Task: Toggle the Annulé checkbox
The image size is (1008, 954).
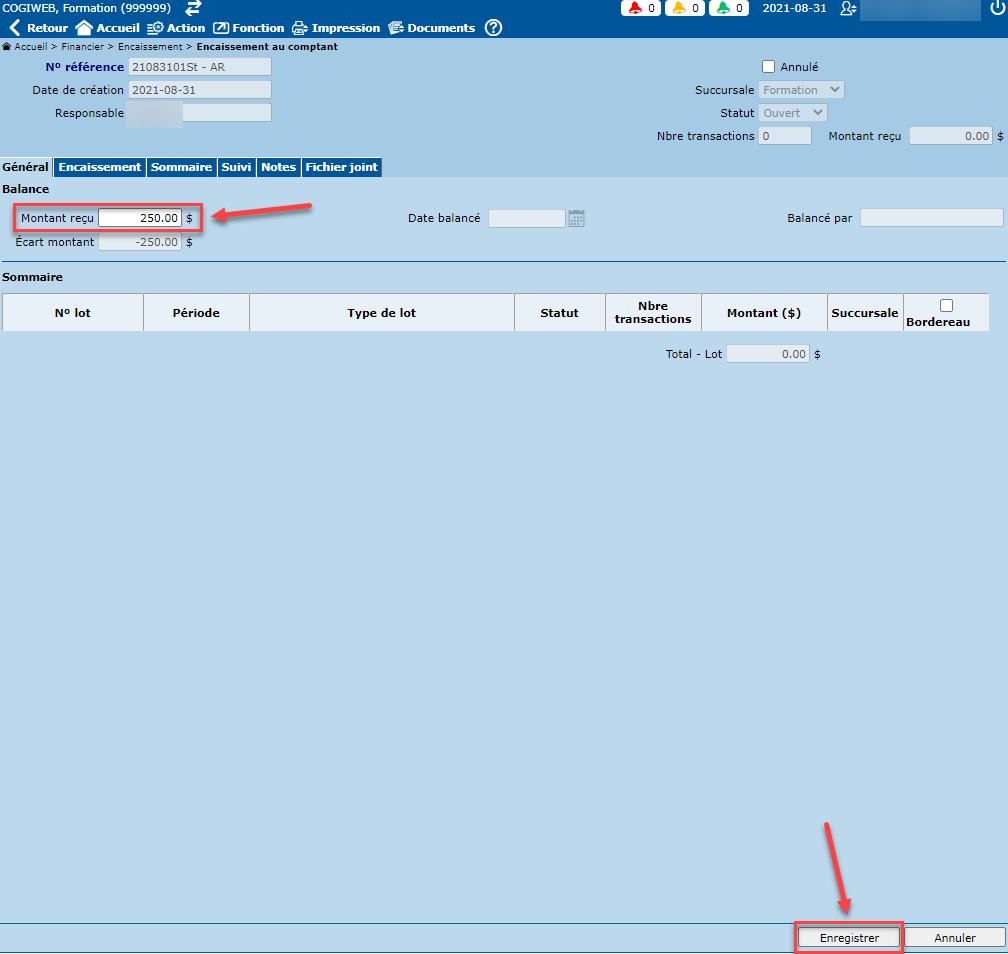Action: 768,67
